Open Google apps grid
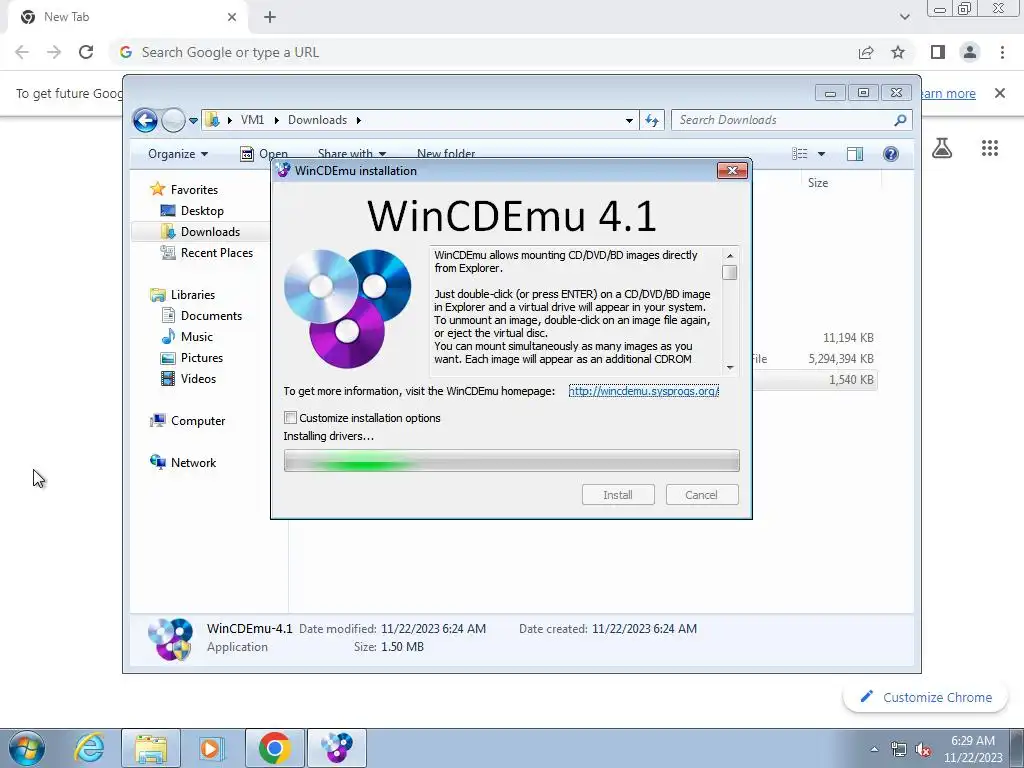1024x768 pixels. (x=990, y=148)
